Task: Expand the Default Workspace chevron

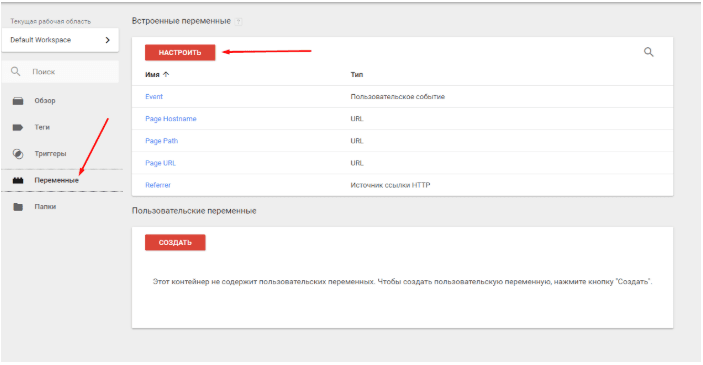Action: pos(108,40)
